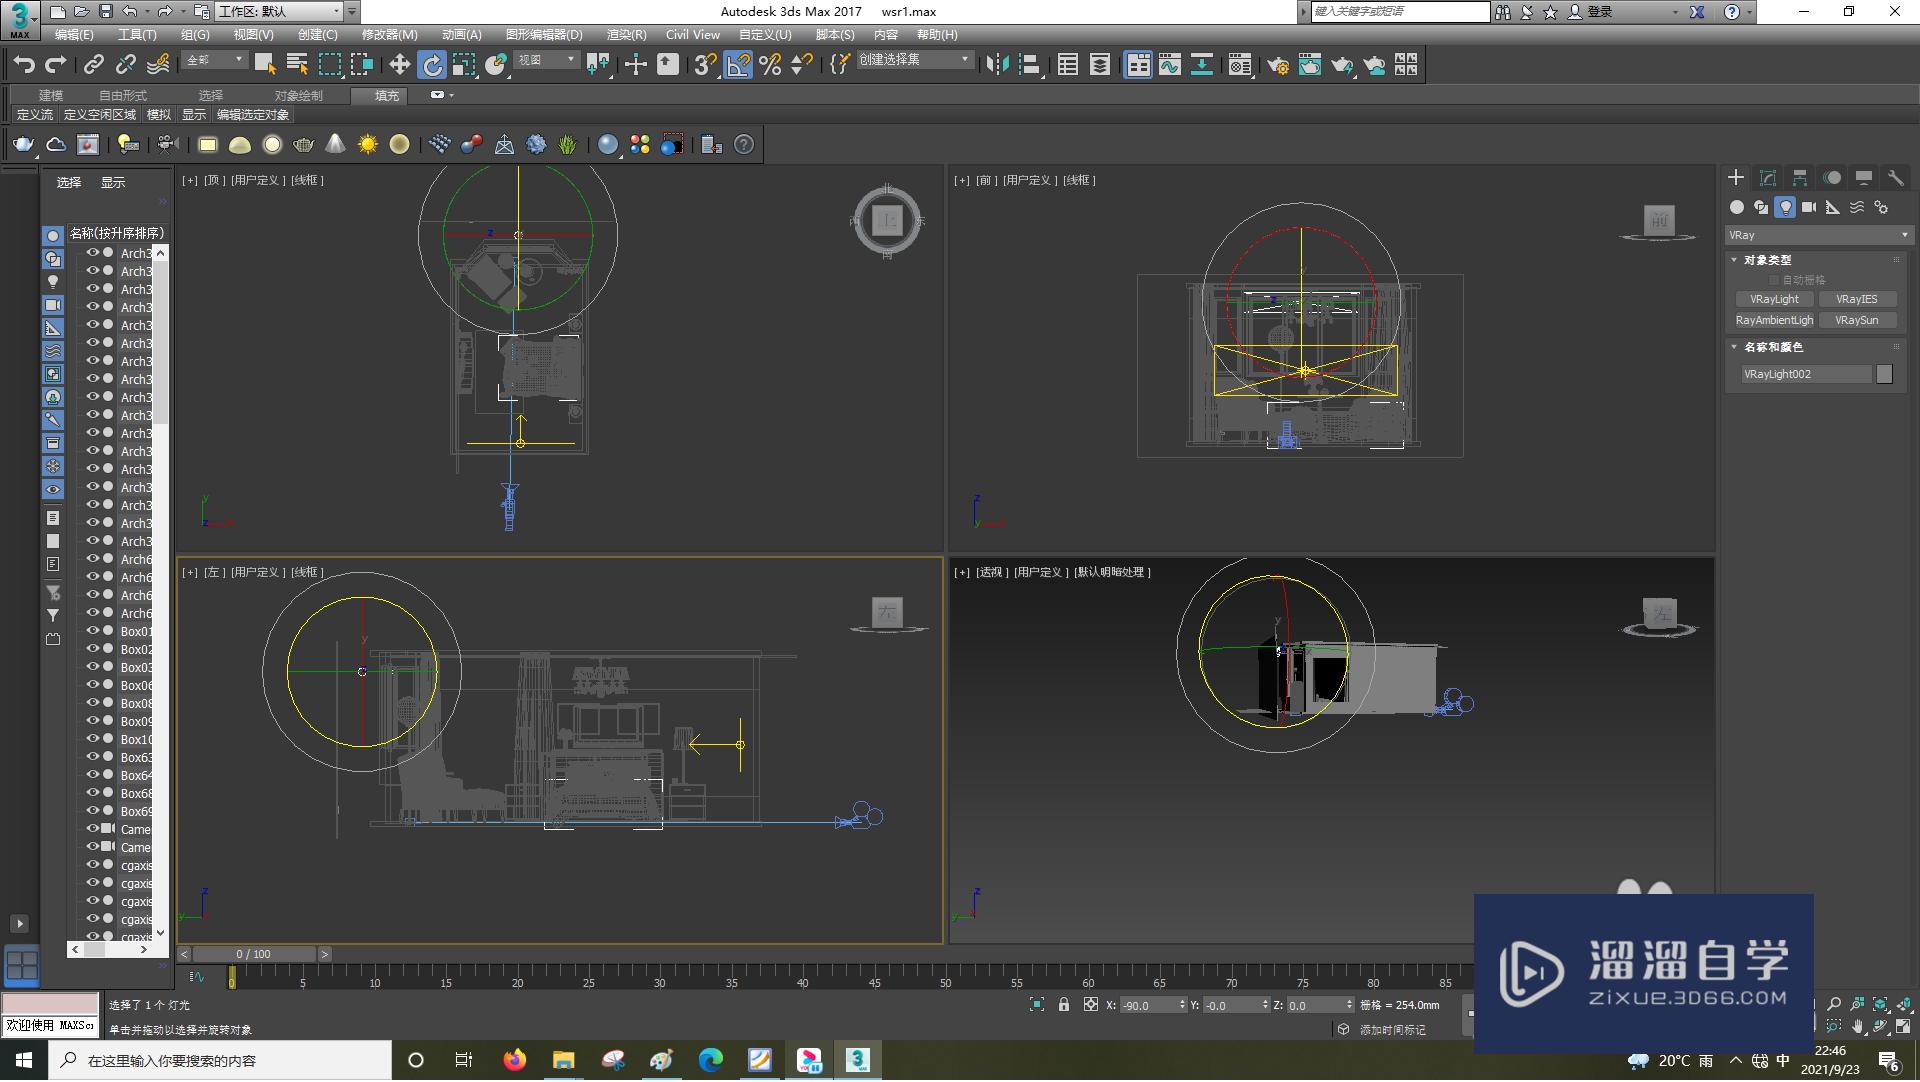Toggle Display Geometry filter in scene explorer

tap(53, 236)
